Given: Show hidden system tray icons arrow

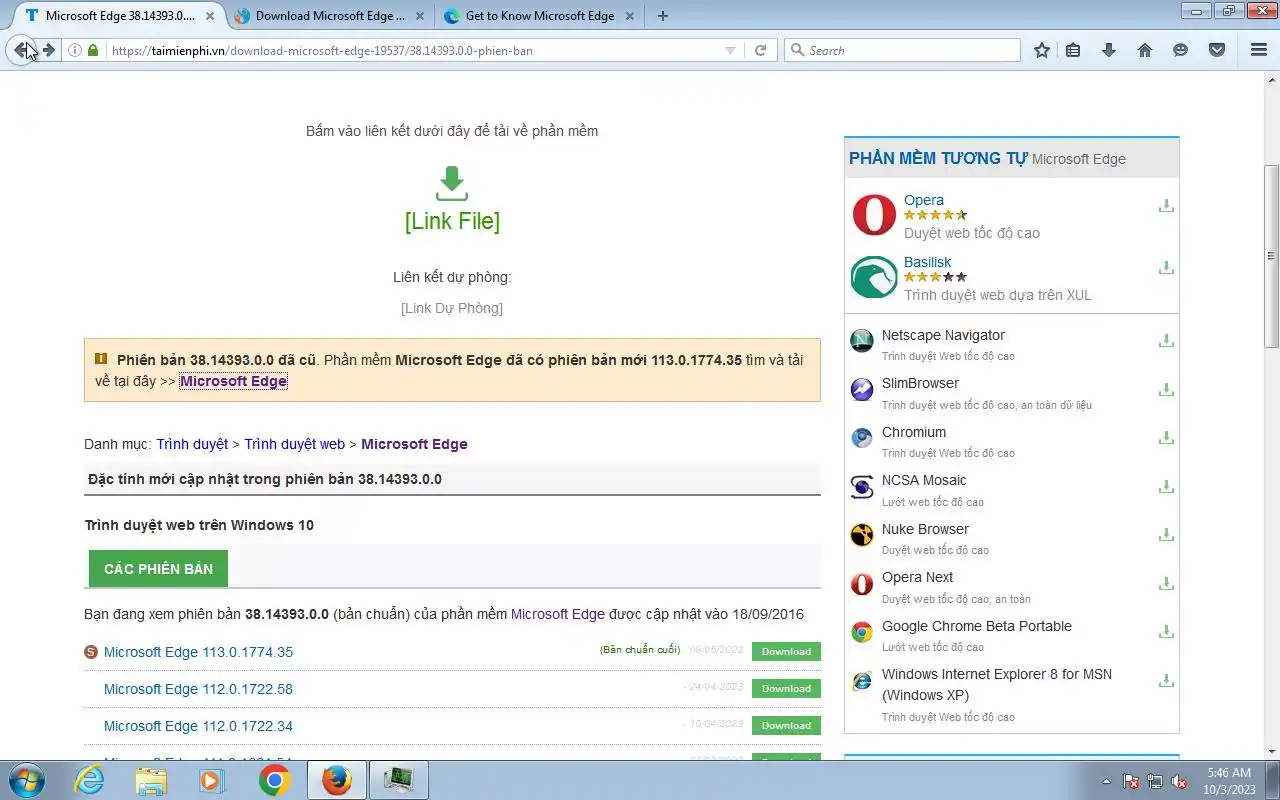Looking at the screenshot, I should pyautogui.click(x=1106, y=781).
